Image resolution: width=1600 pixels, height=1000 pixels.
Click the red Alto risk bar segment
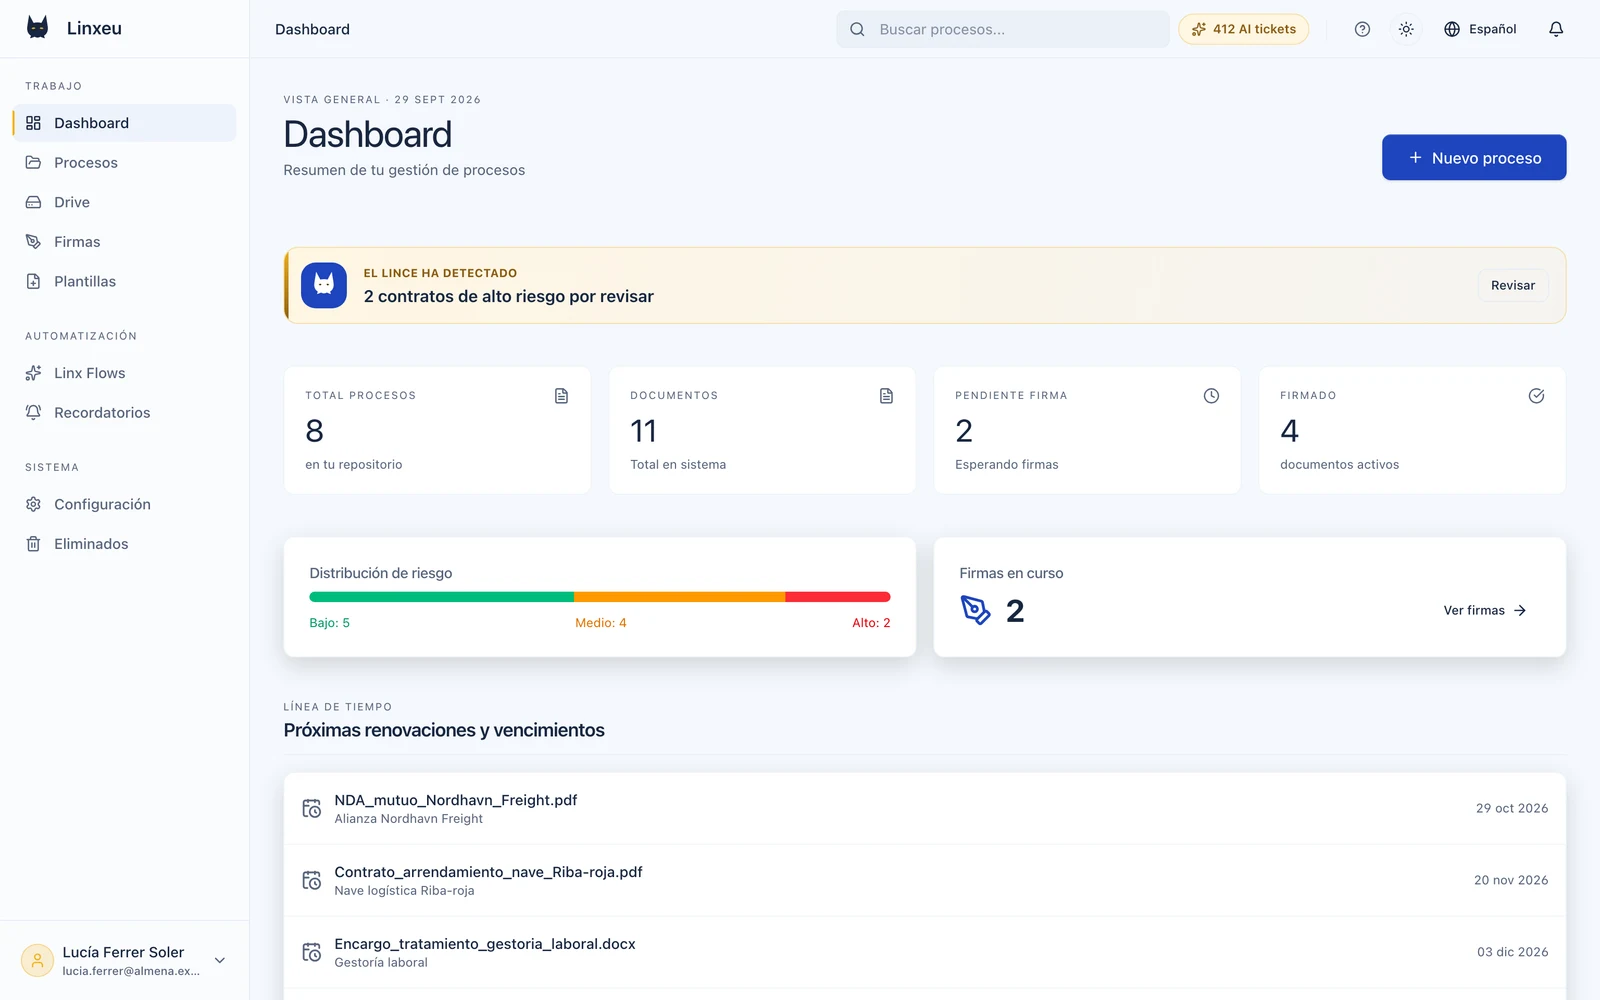click(838, 597)
